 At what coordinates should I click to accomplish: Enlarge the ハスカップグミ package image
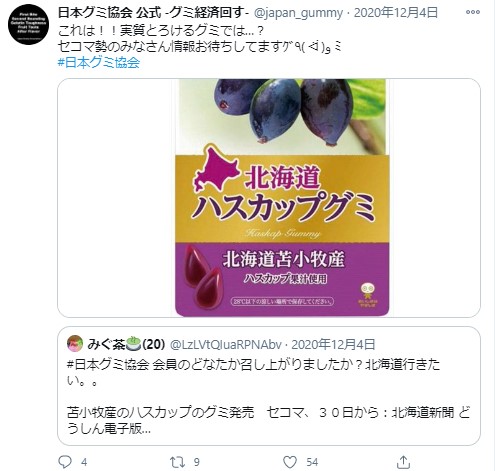tap(282, 198)
